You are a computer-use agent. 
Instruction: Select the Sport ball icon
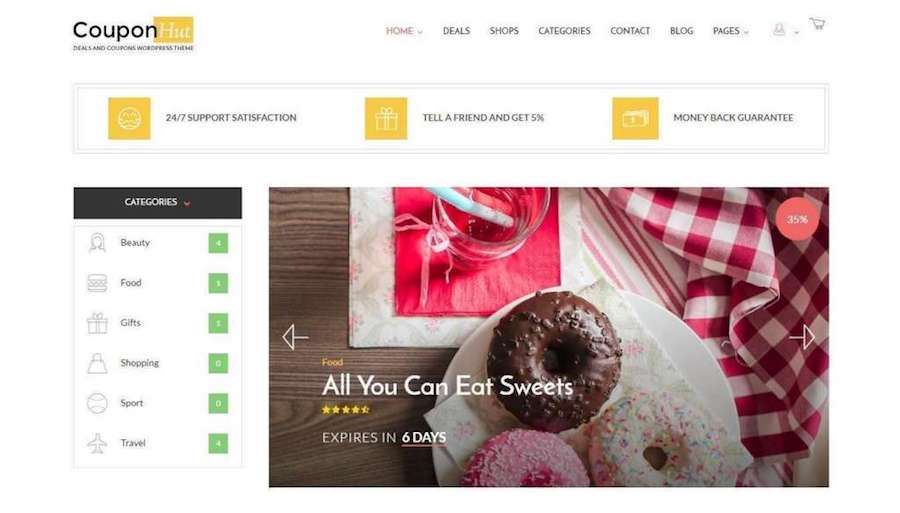coord(97,403)
